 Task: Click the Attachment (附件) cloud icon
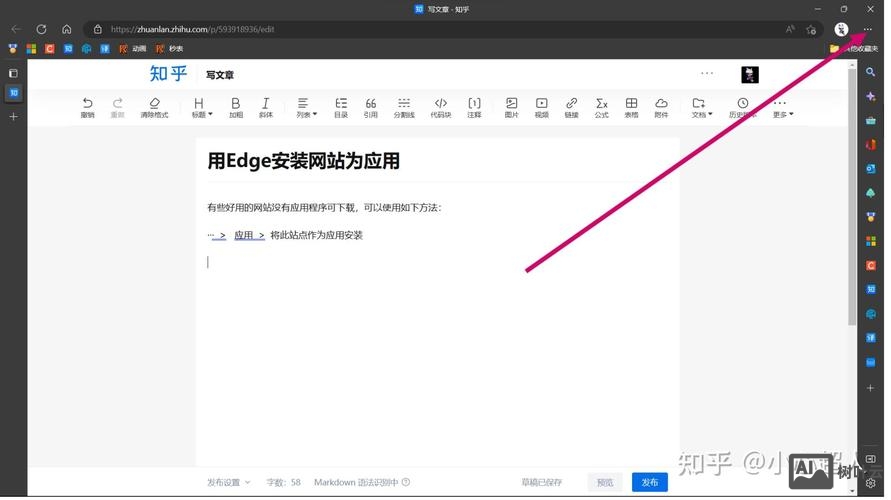click(661, 107)
